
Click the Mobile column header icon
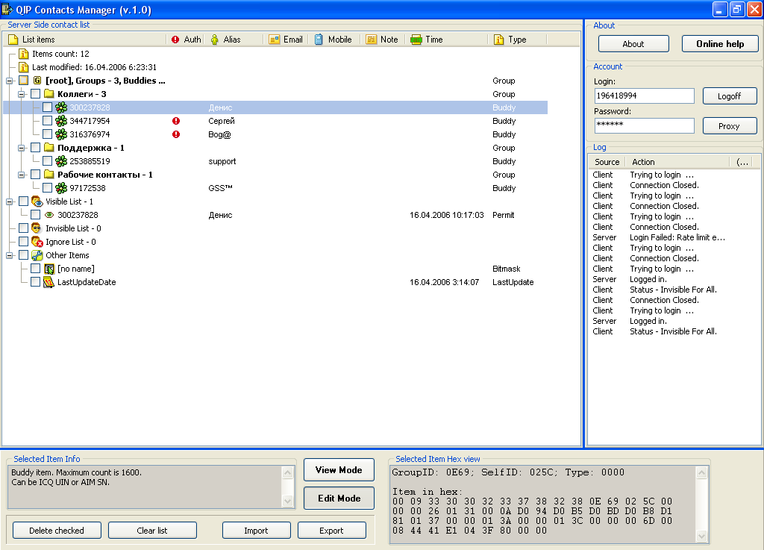click(319, 39)
